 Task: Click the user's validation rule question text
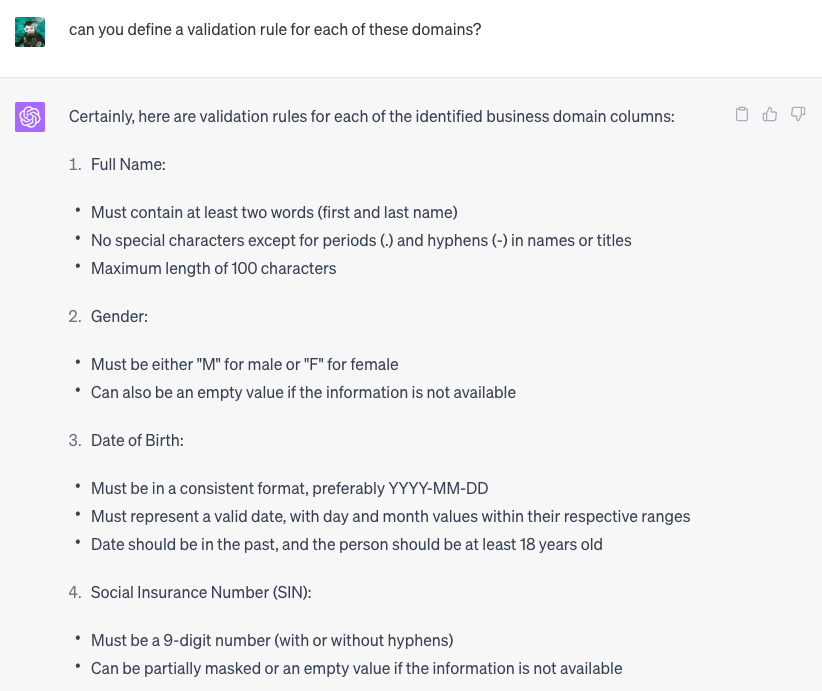pyautogui.click(x=275, y=29)
